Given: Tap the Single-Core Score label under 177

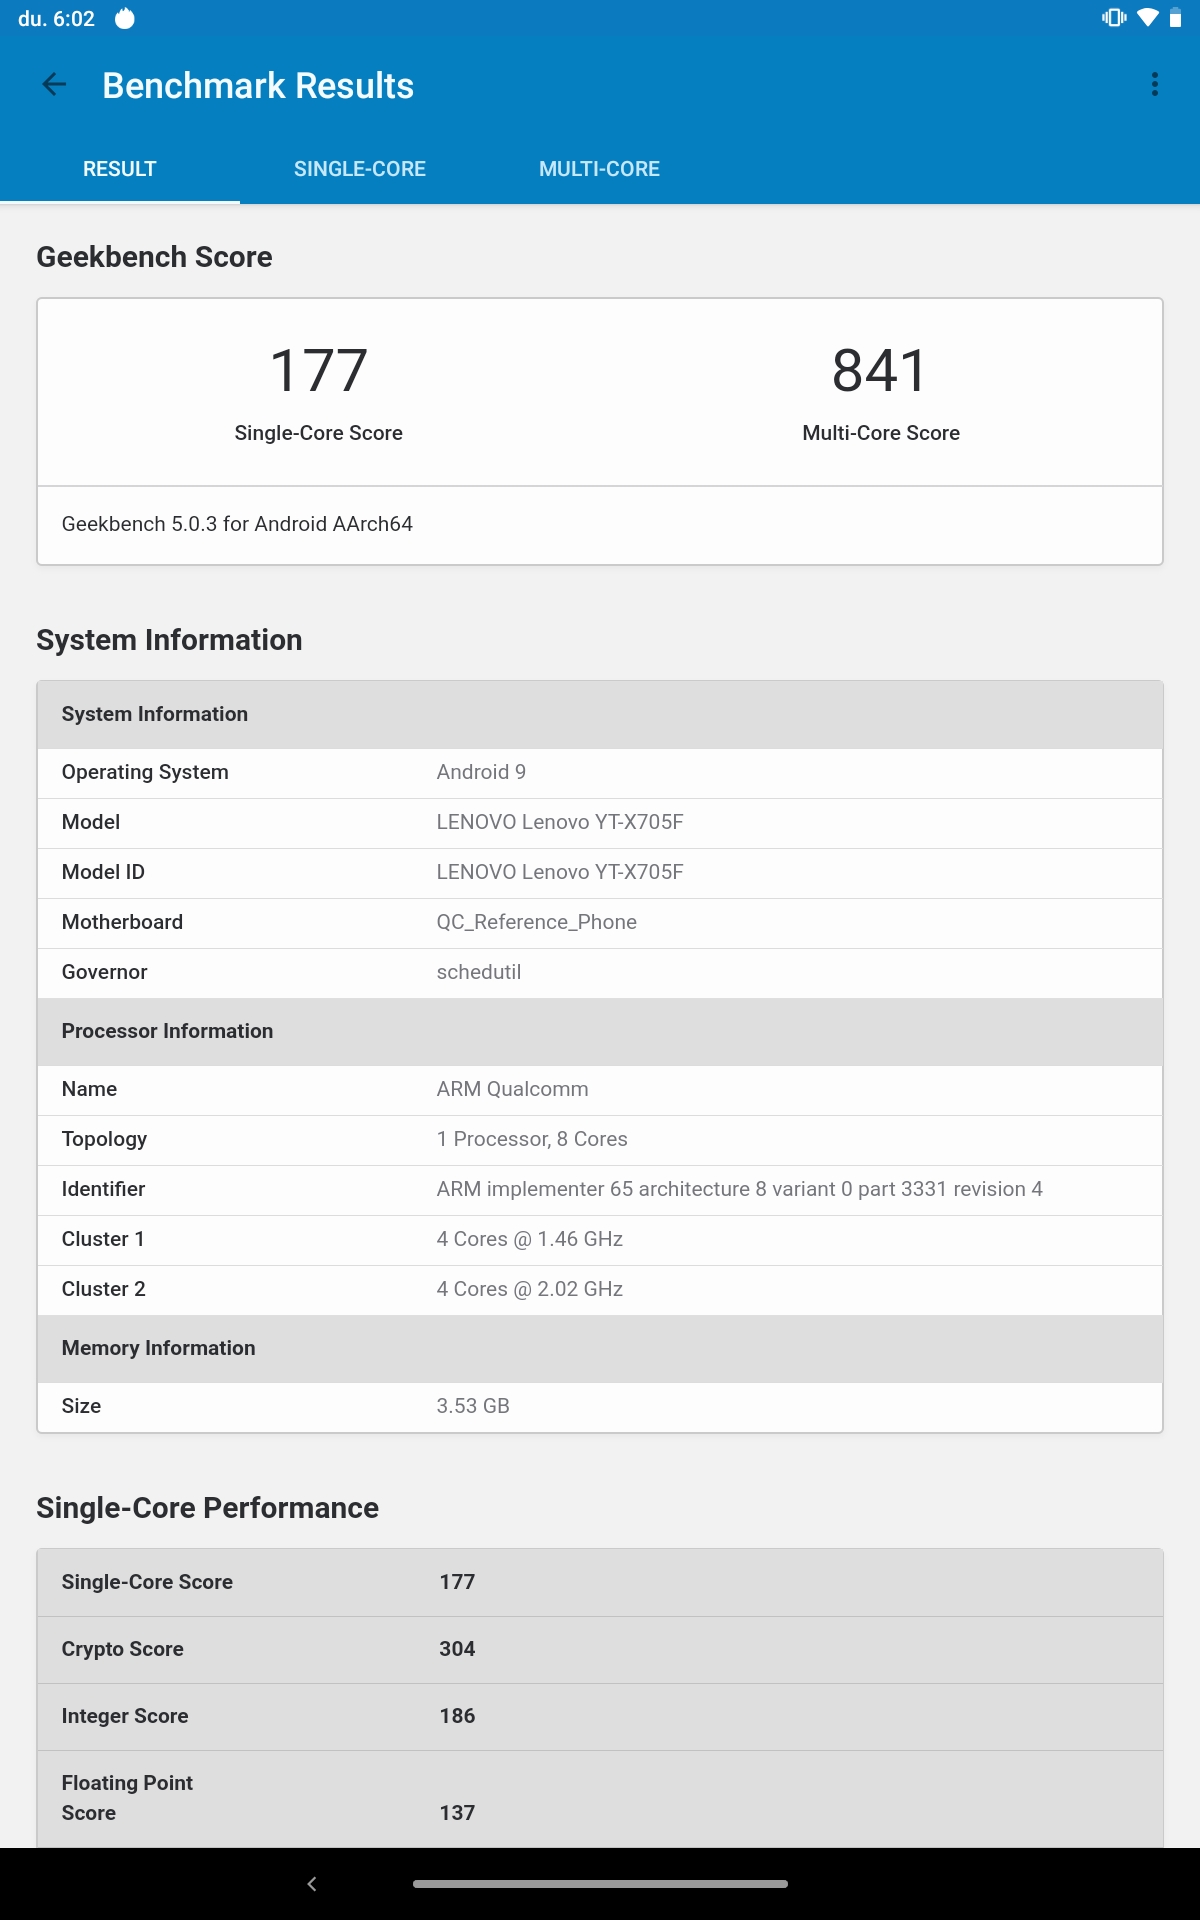Looking at the screenshot, I should point(319,433).
